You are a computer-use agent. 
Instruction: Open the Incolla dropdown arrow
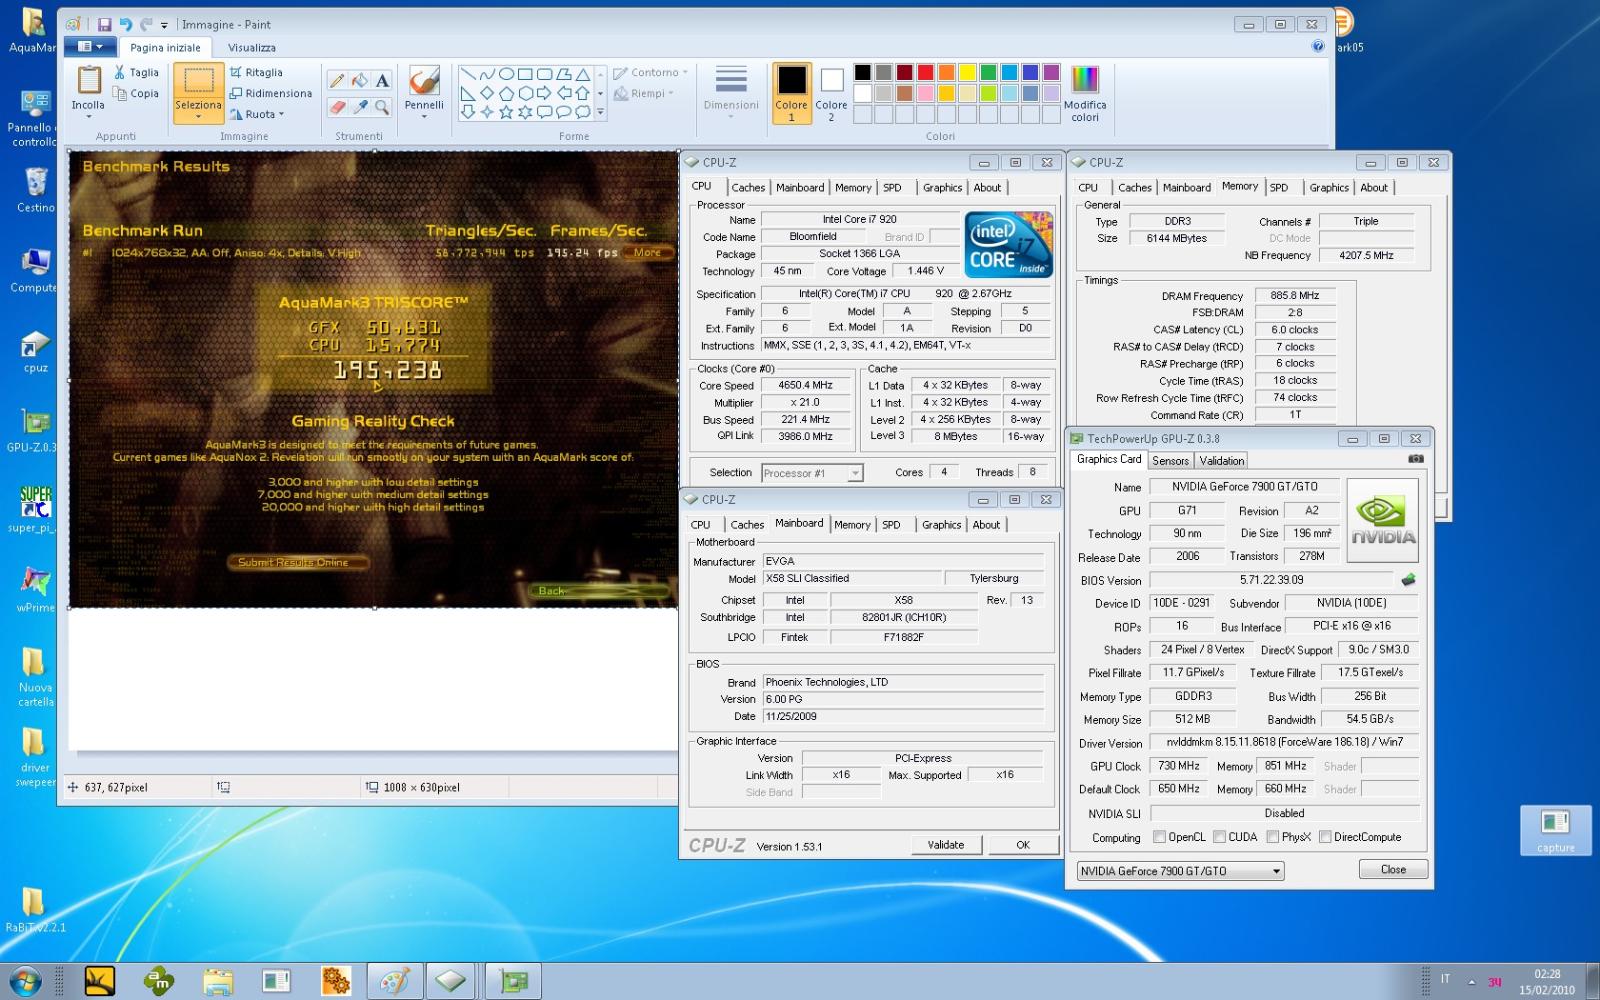[x=88, y=117]
